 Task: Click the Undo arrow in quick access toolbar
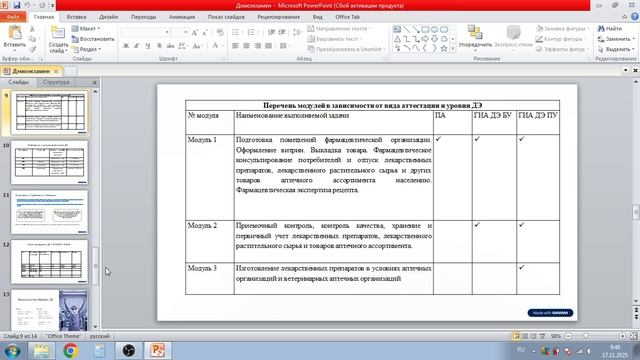[28, 5]
